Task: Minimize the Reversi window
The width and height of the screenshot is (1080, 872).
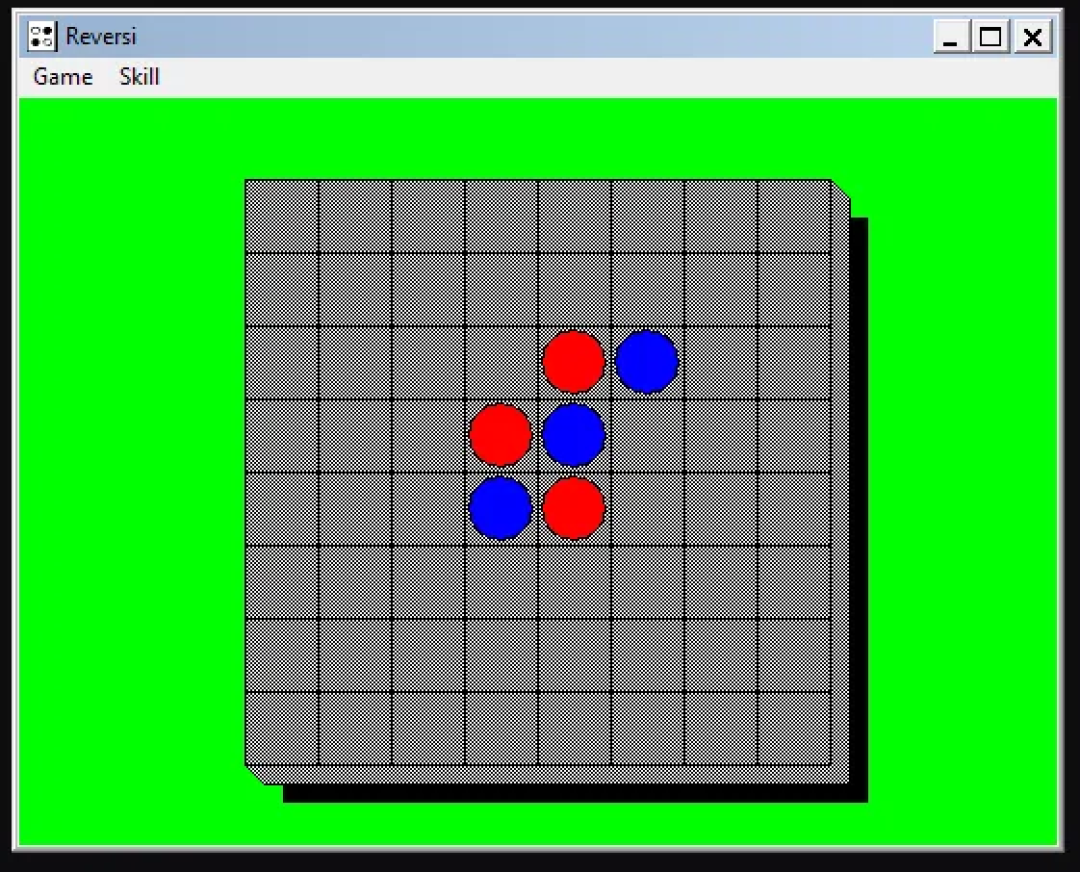Action: pos(951,36)
